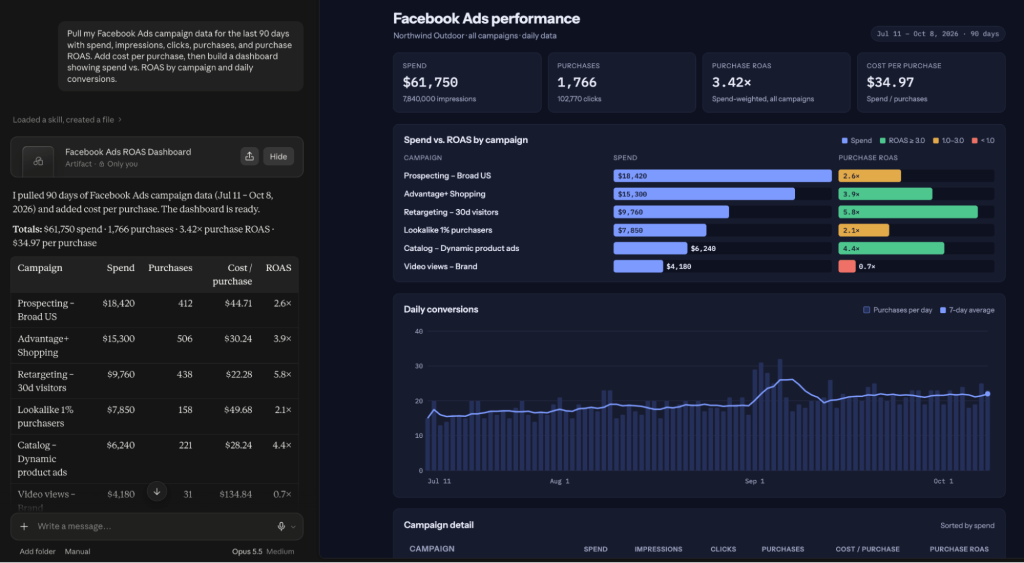Click 'Lookalike 1% purchasers' dashboard label
Screen dimensions: 1024x563
[448, 230]
